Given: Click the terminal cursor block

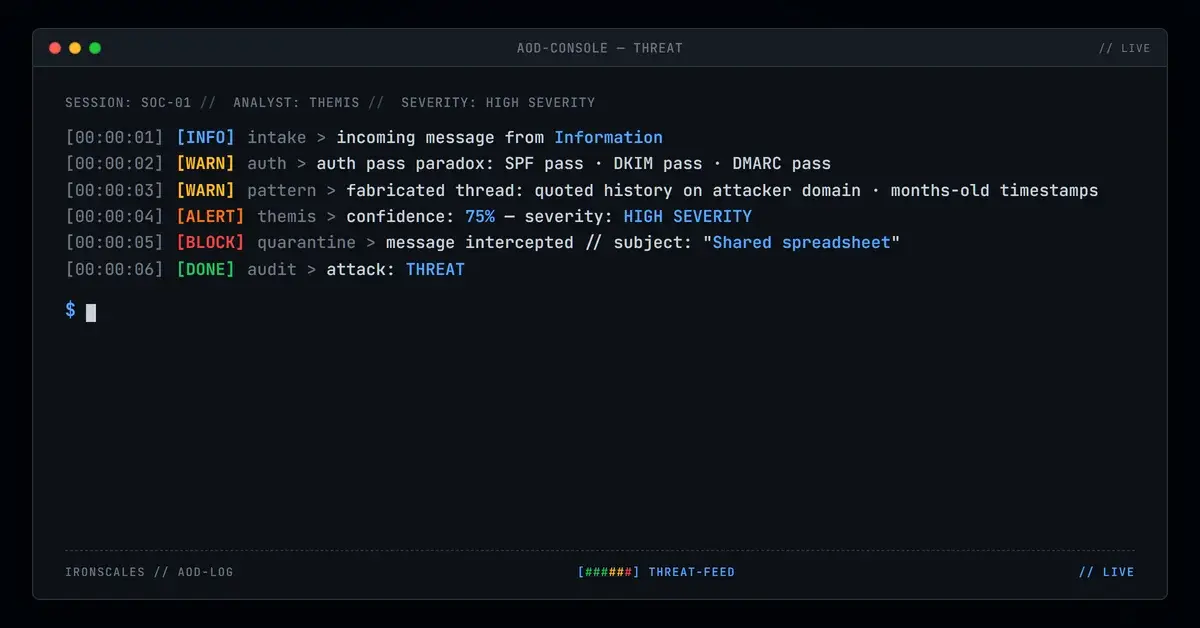Looking at the screenshot, I should pyautogui.click(x=91, y=313).
